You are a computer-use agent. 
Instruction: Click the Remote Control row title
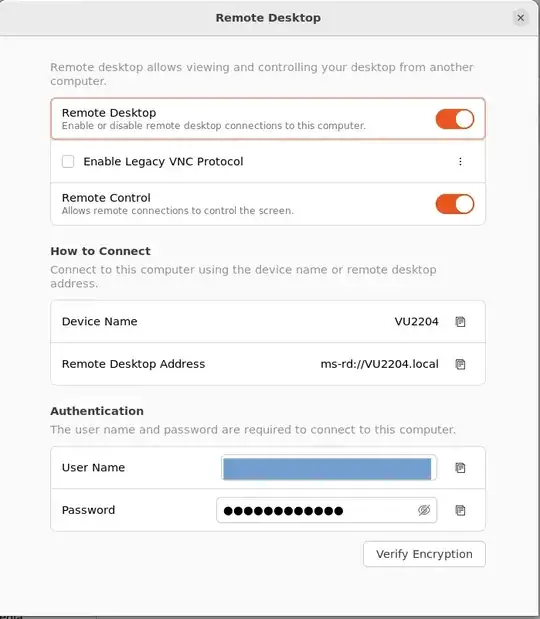[x=106, y=198]
